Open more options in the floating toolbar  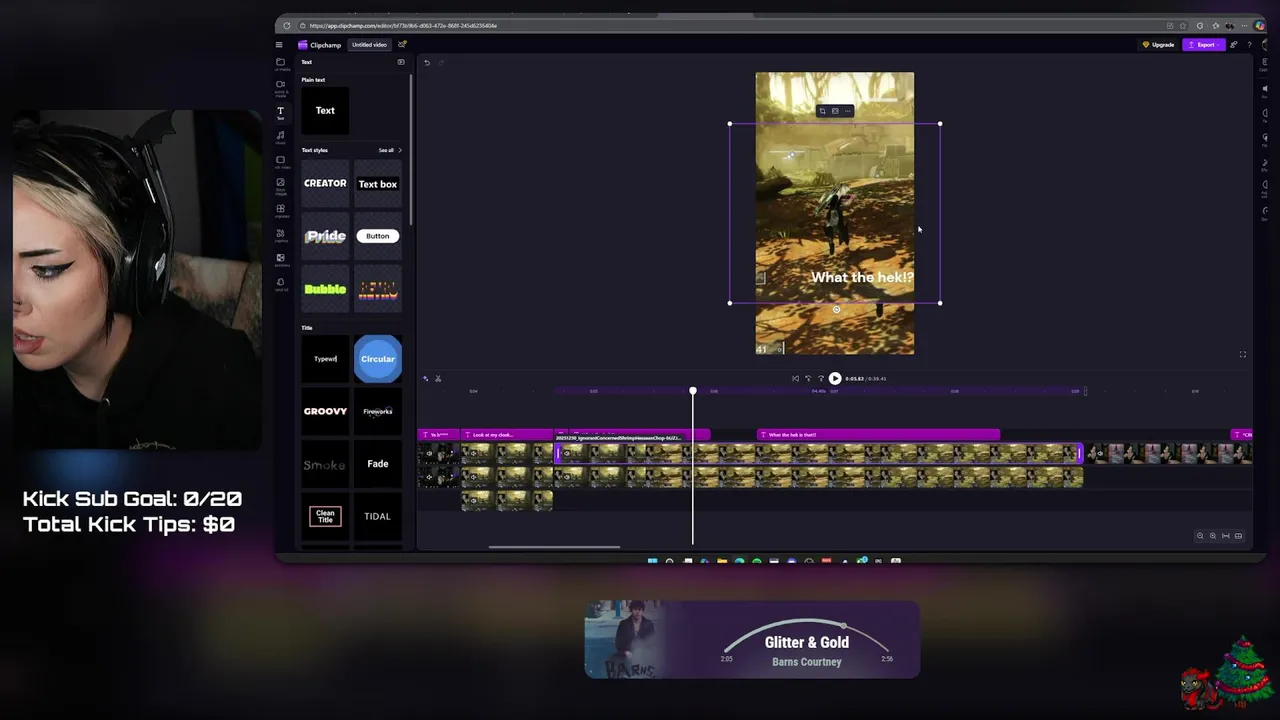click(x=847, y=111)
